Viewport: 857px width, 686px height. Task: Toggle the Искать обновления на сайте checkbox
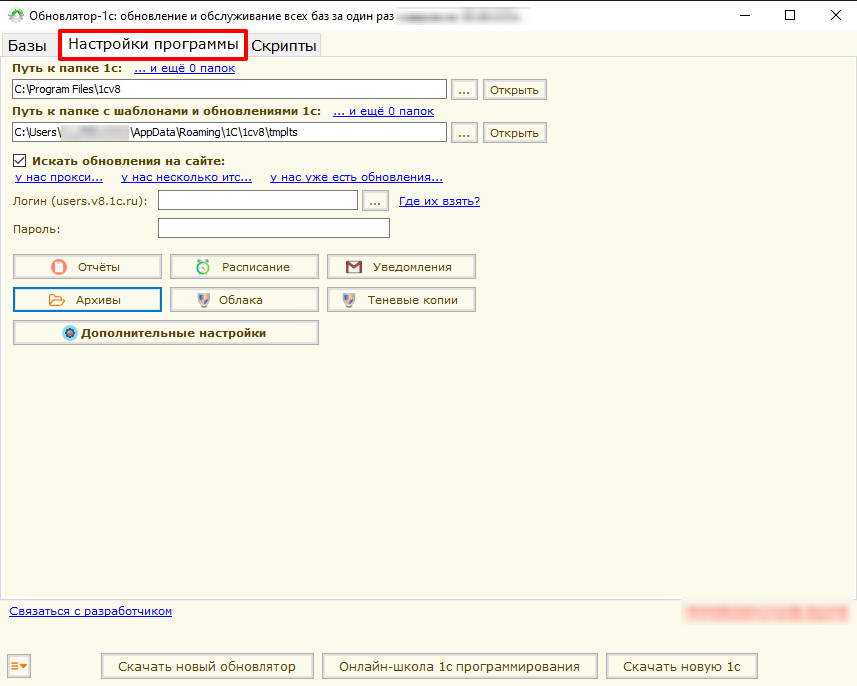20,161
